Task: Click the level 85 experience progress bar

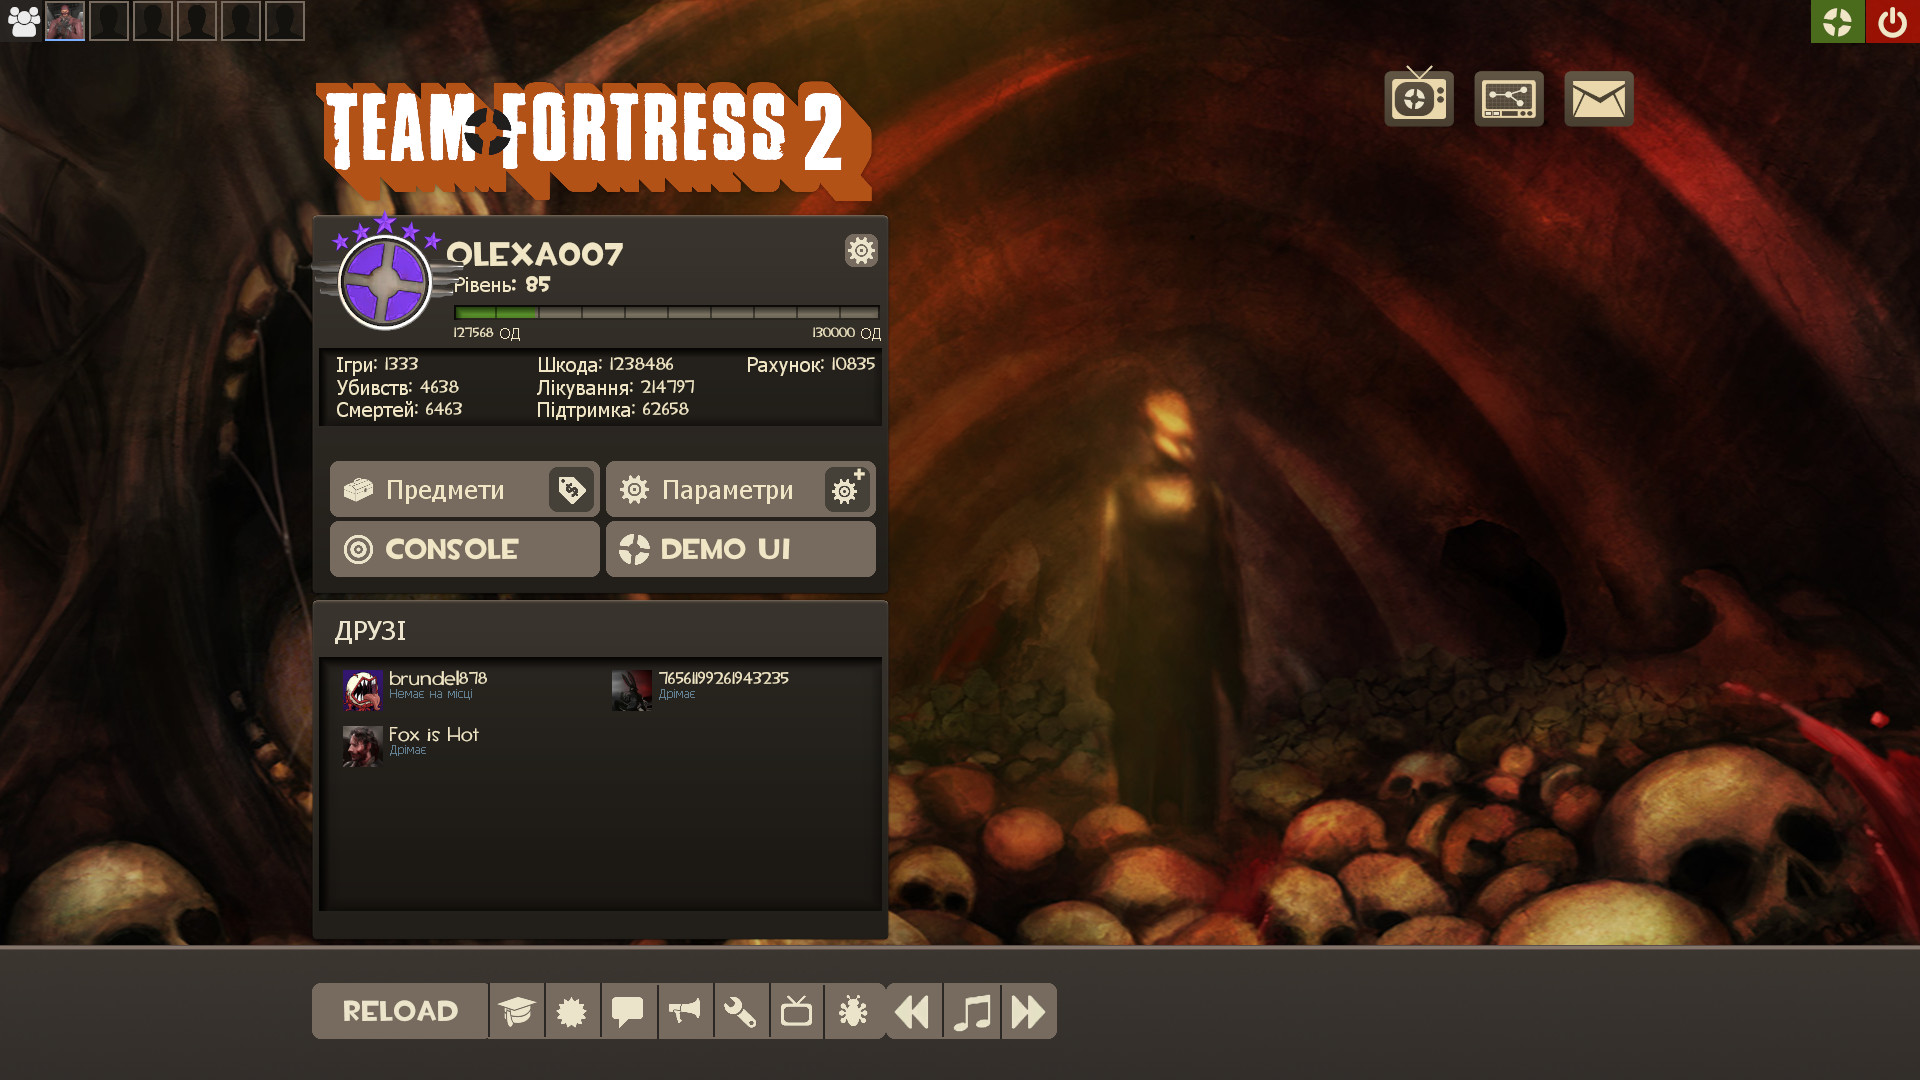Action: (x=665, y=312)
